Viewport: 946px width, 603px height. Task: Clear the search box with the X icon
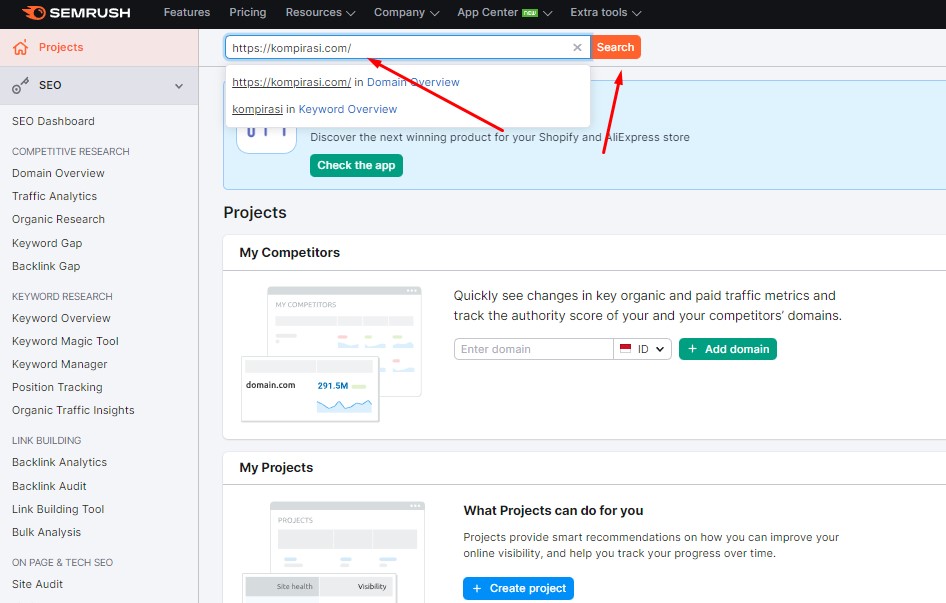pyautogui.click(x=577, y=47)
